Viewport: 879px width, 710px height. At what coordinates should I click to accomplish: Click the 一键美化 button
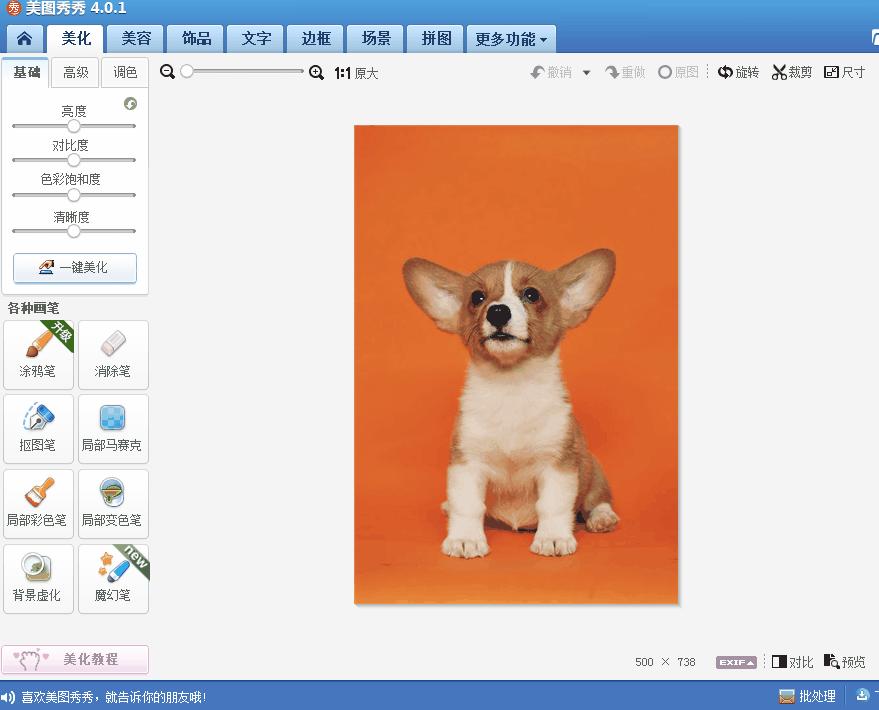coord(75,268)
